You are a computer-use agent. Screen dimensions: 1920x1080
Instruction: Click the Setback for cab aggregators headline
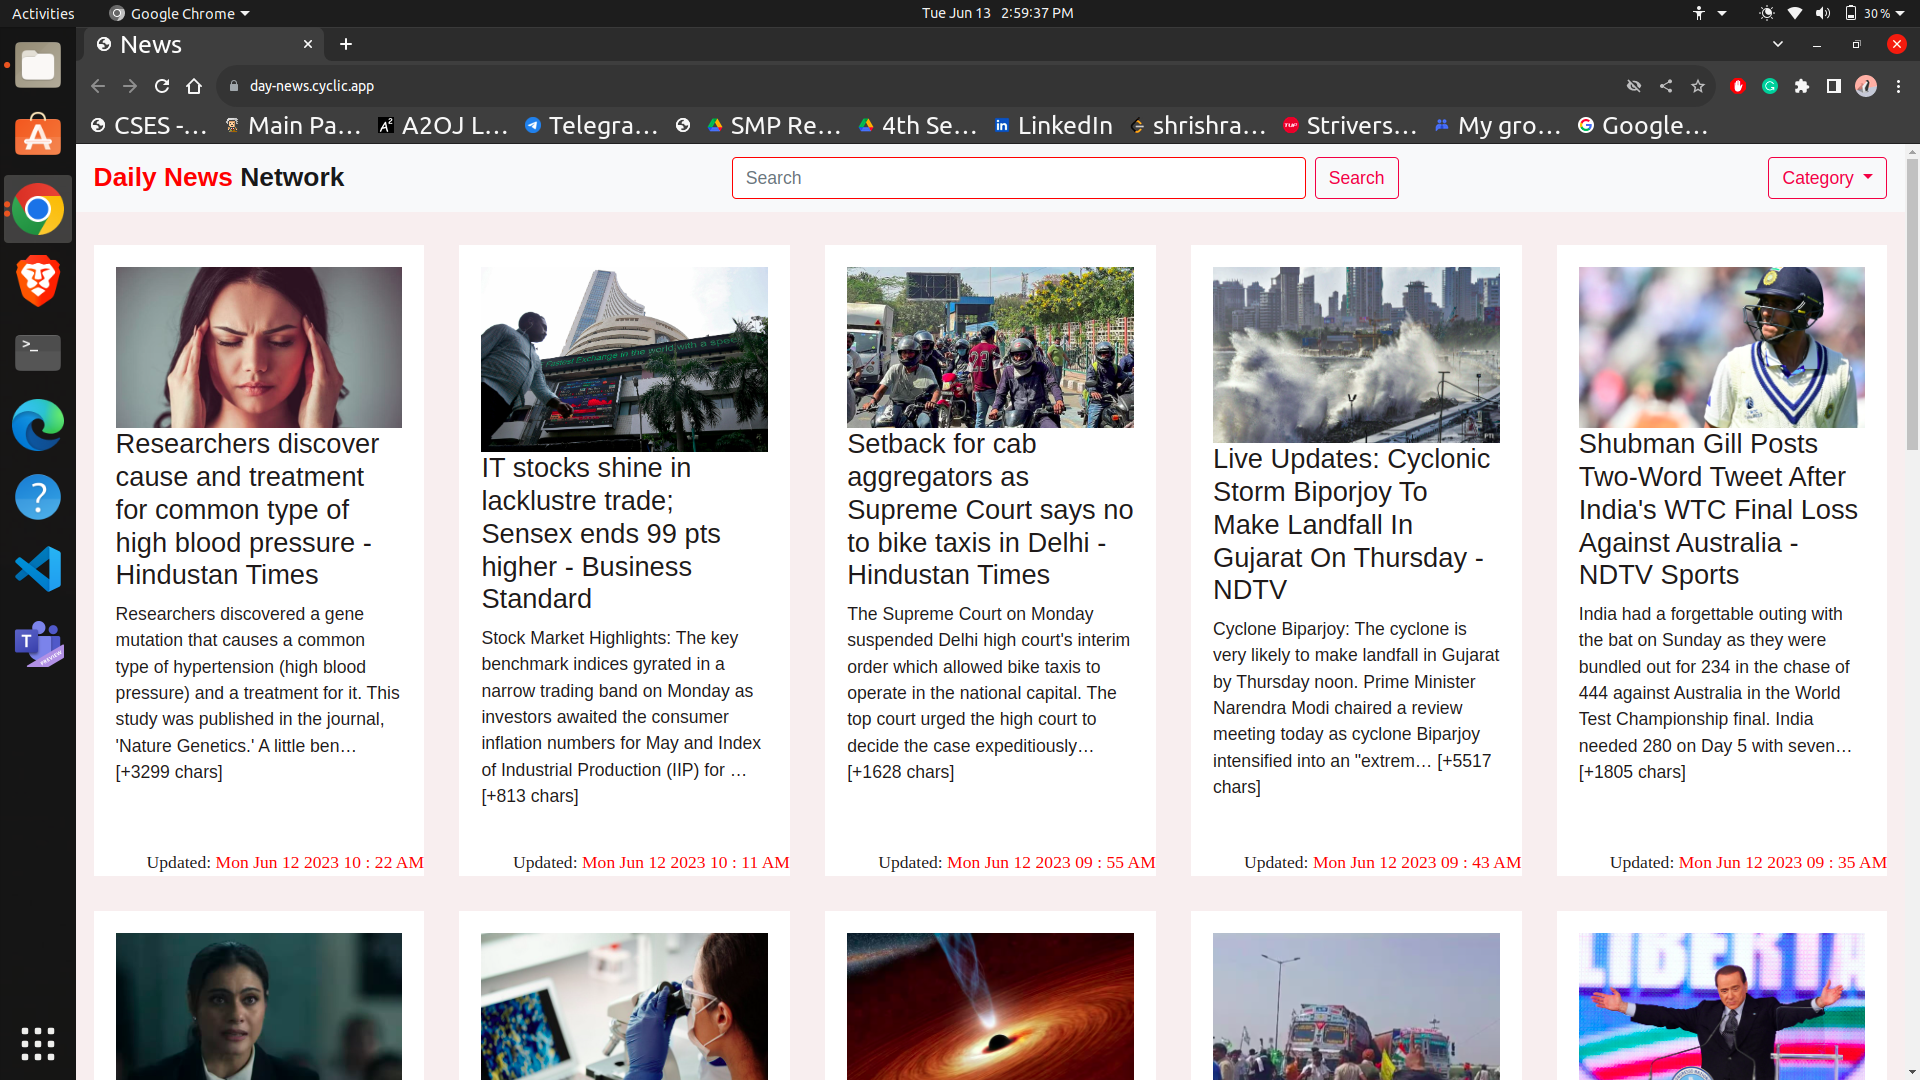click(x=990, y=509)
